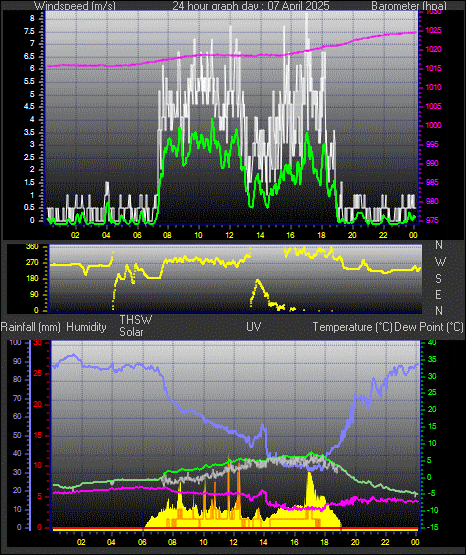Click the Barometer (hpa) axis title

click(409, 5)
